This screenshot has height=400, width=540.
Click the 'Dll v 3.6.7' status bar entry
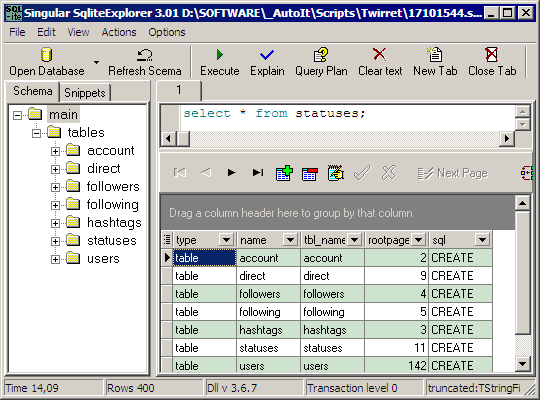pyautogui.click(x=254, y=388)
